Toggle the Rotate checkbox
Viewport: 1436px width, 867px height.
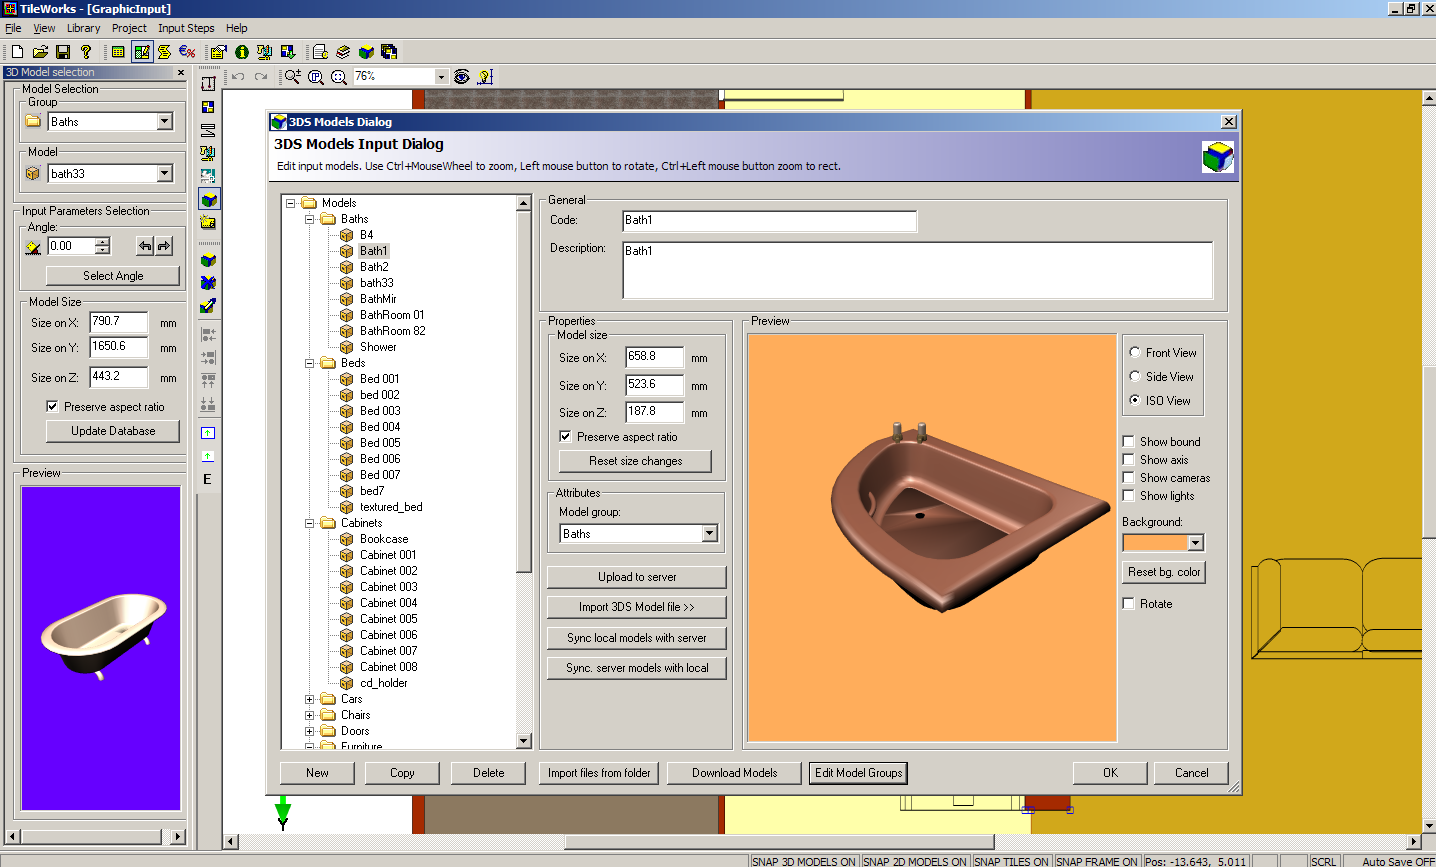pyautogui.click(x=1129, y=603)
